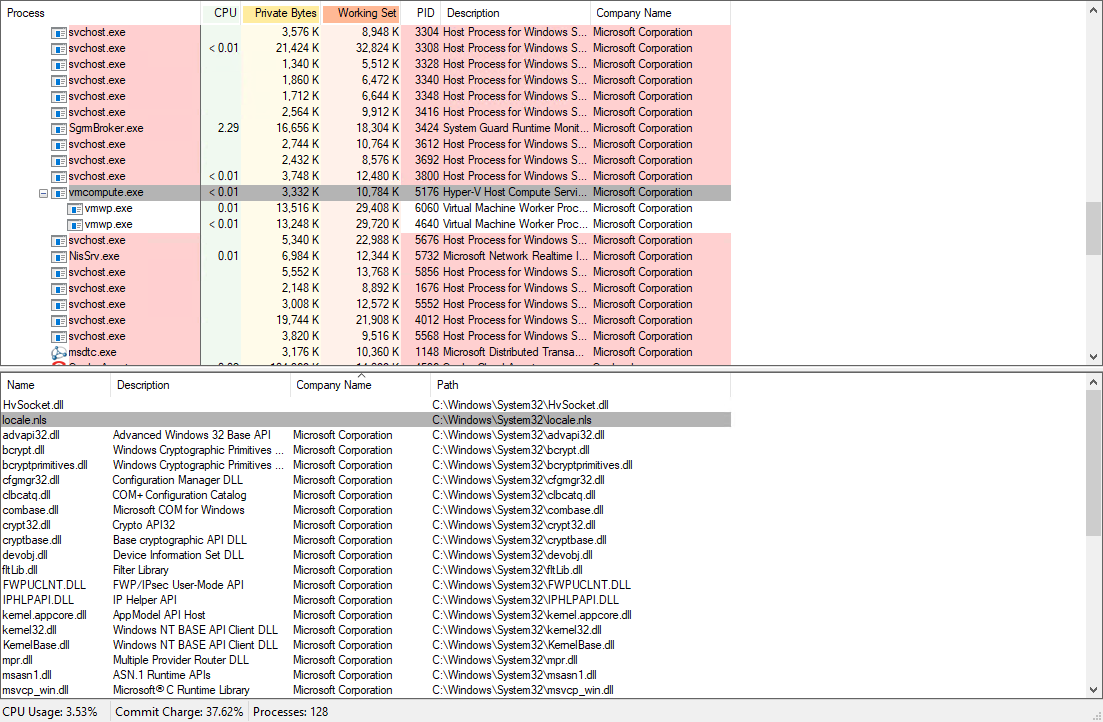Sort by the Process column header
The height and width of the screenshot is (722, 1103).
click(101, 13)
